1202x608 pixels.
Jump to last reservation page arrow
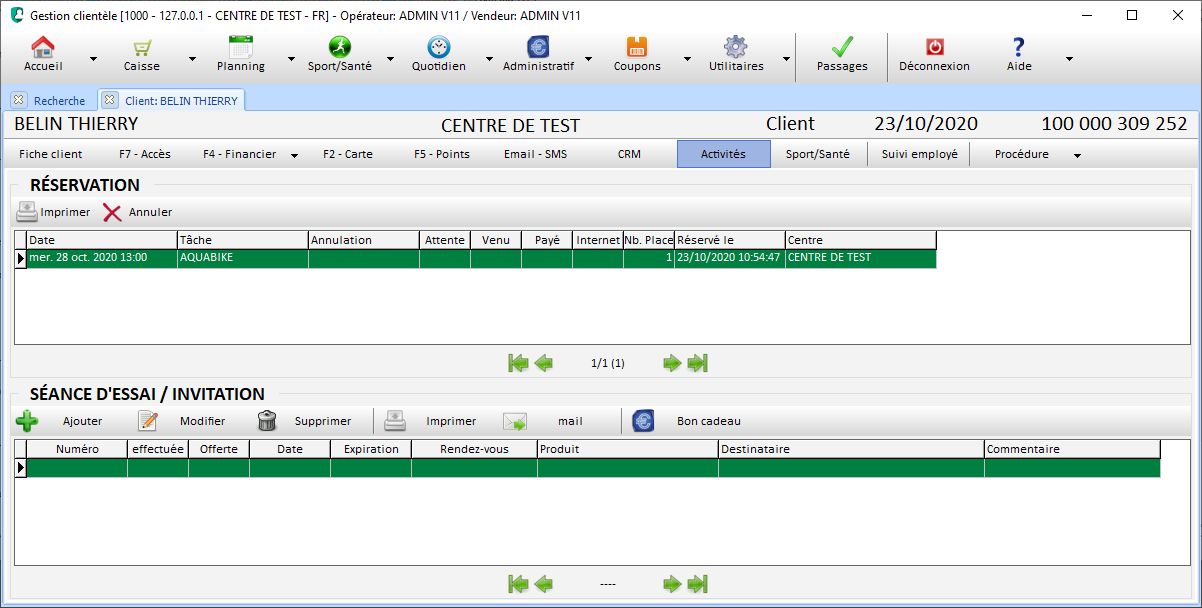[x=697, y=363]
